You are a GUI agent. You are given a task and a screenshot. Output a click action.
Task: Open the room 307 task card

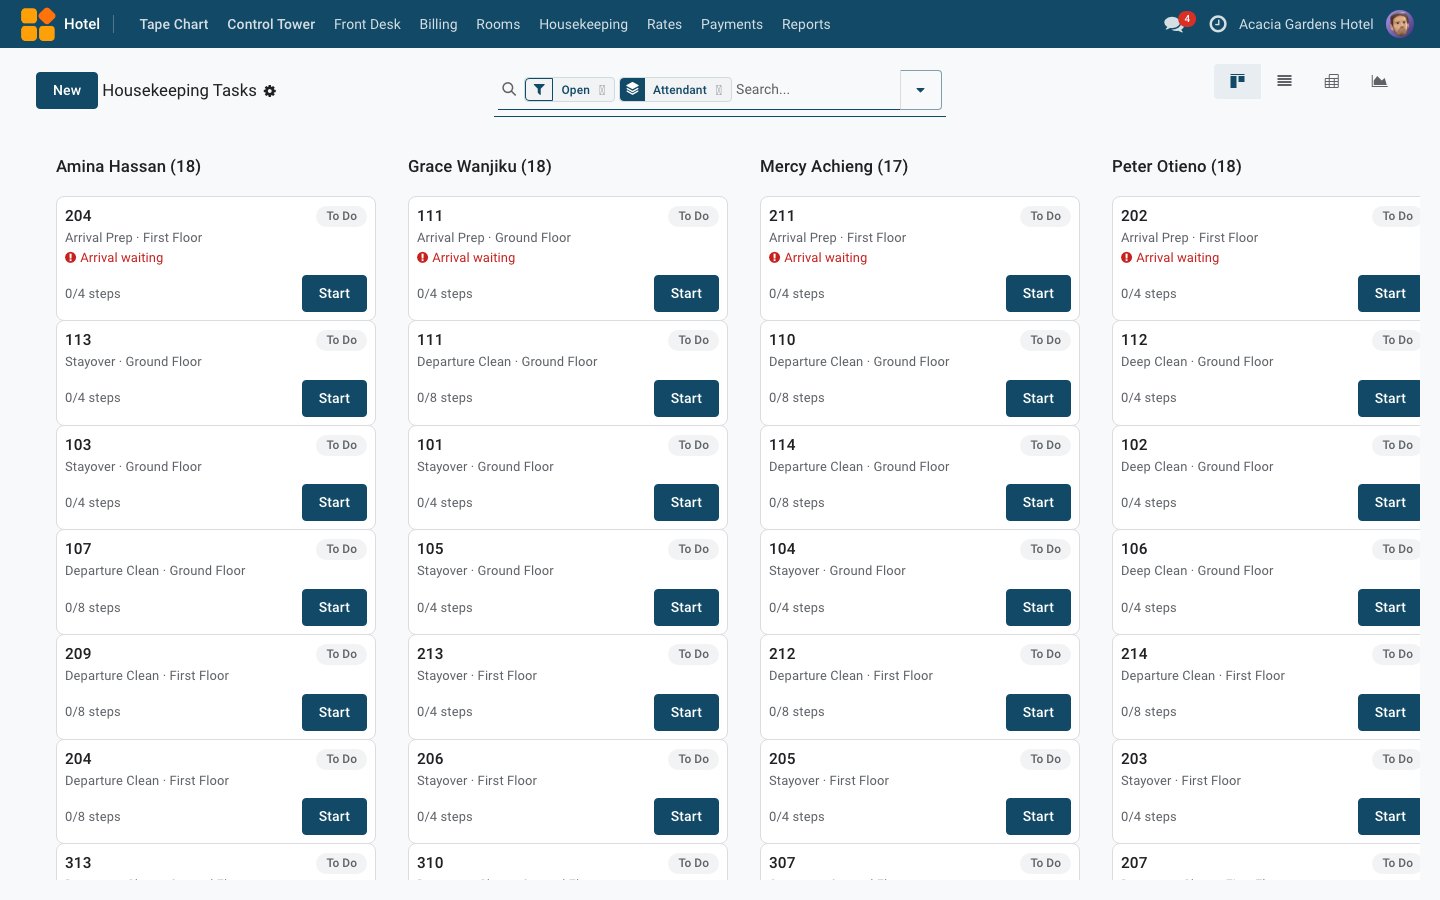920,863
